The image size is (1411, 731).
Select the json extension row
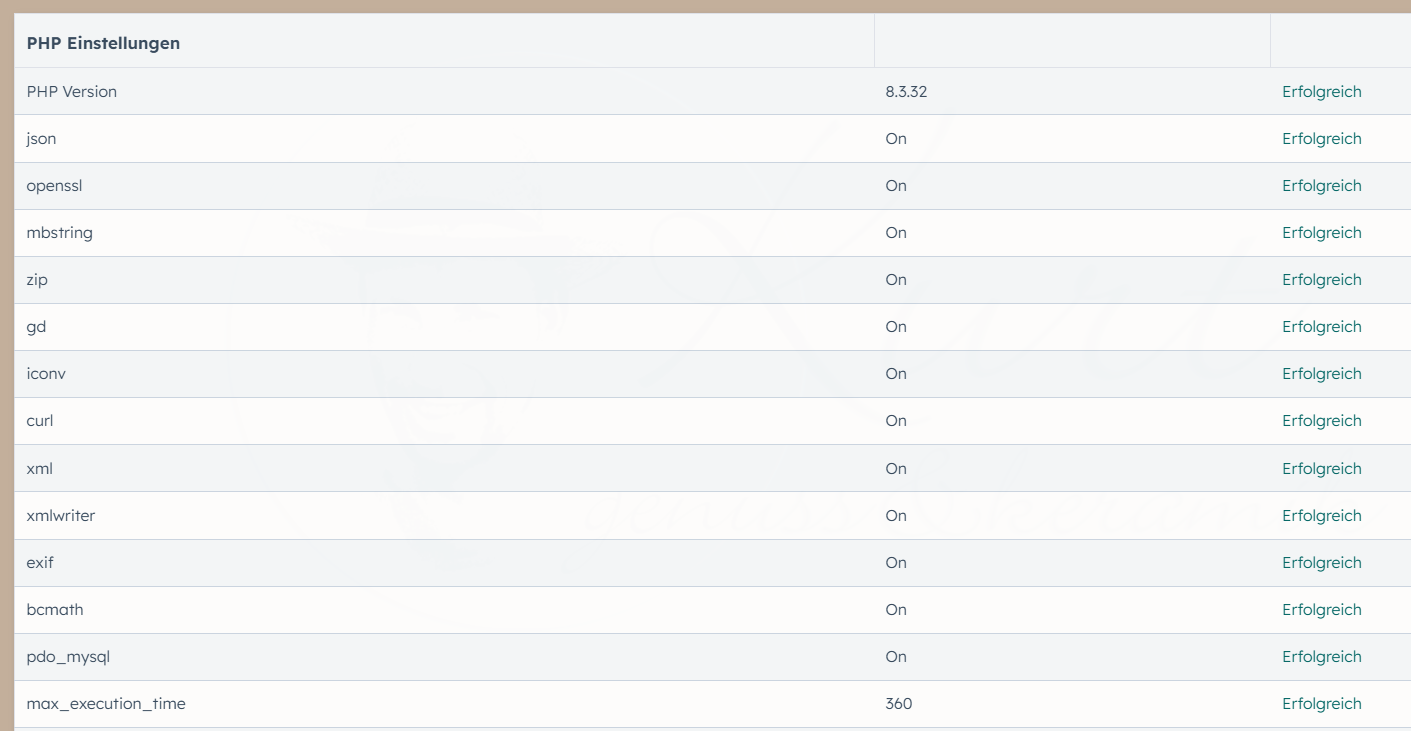click(712, 138)
